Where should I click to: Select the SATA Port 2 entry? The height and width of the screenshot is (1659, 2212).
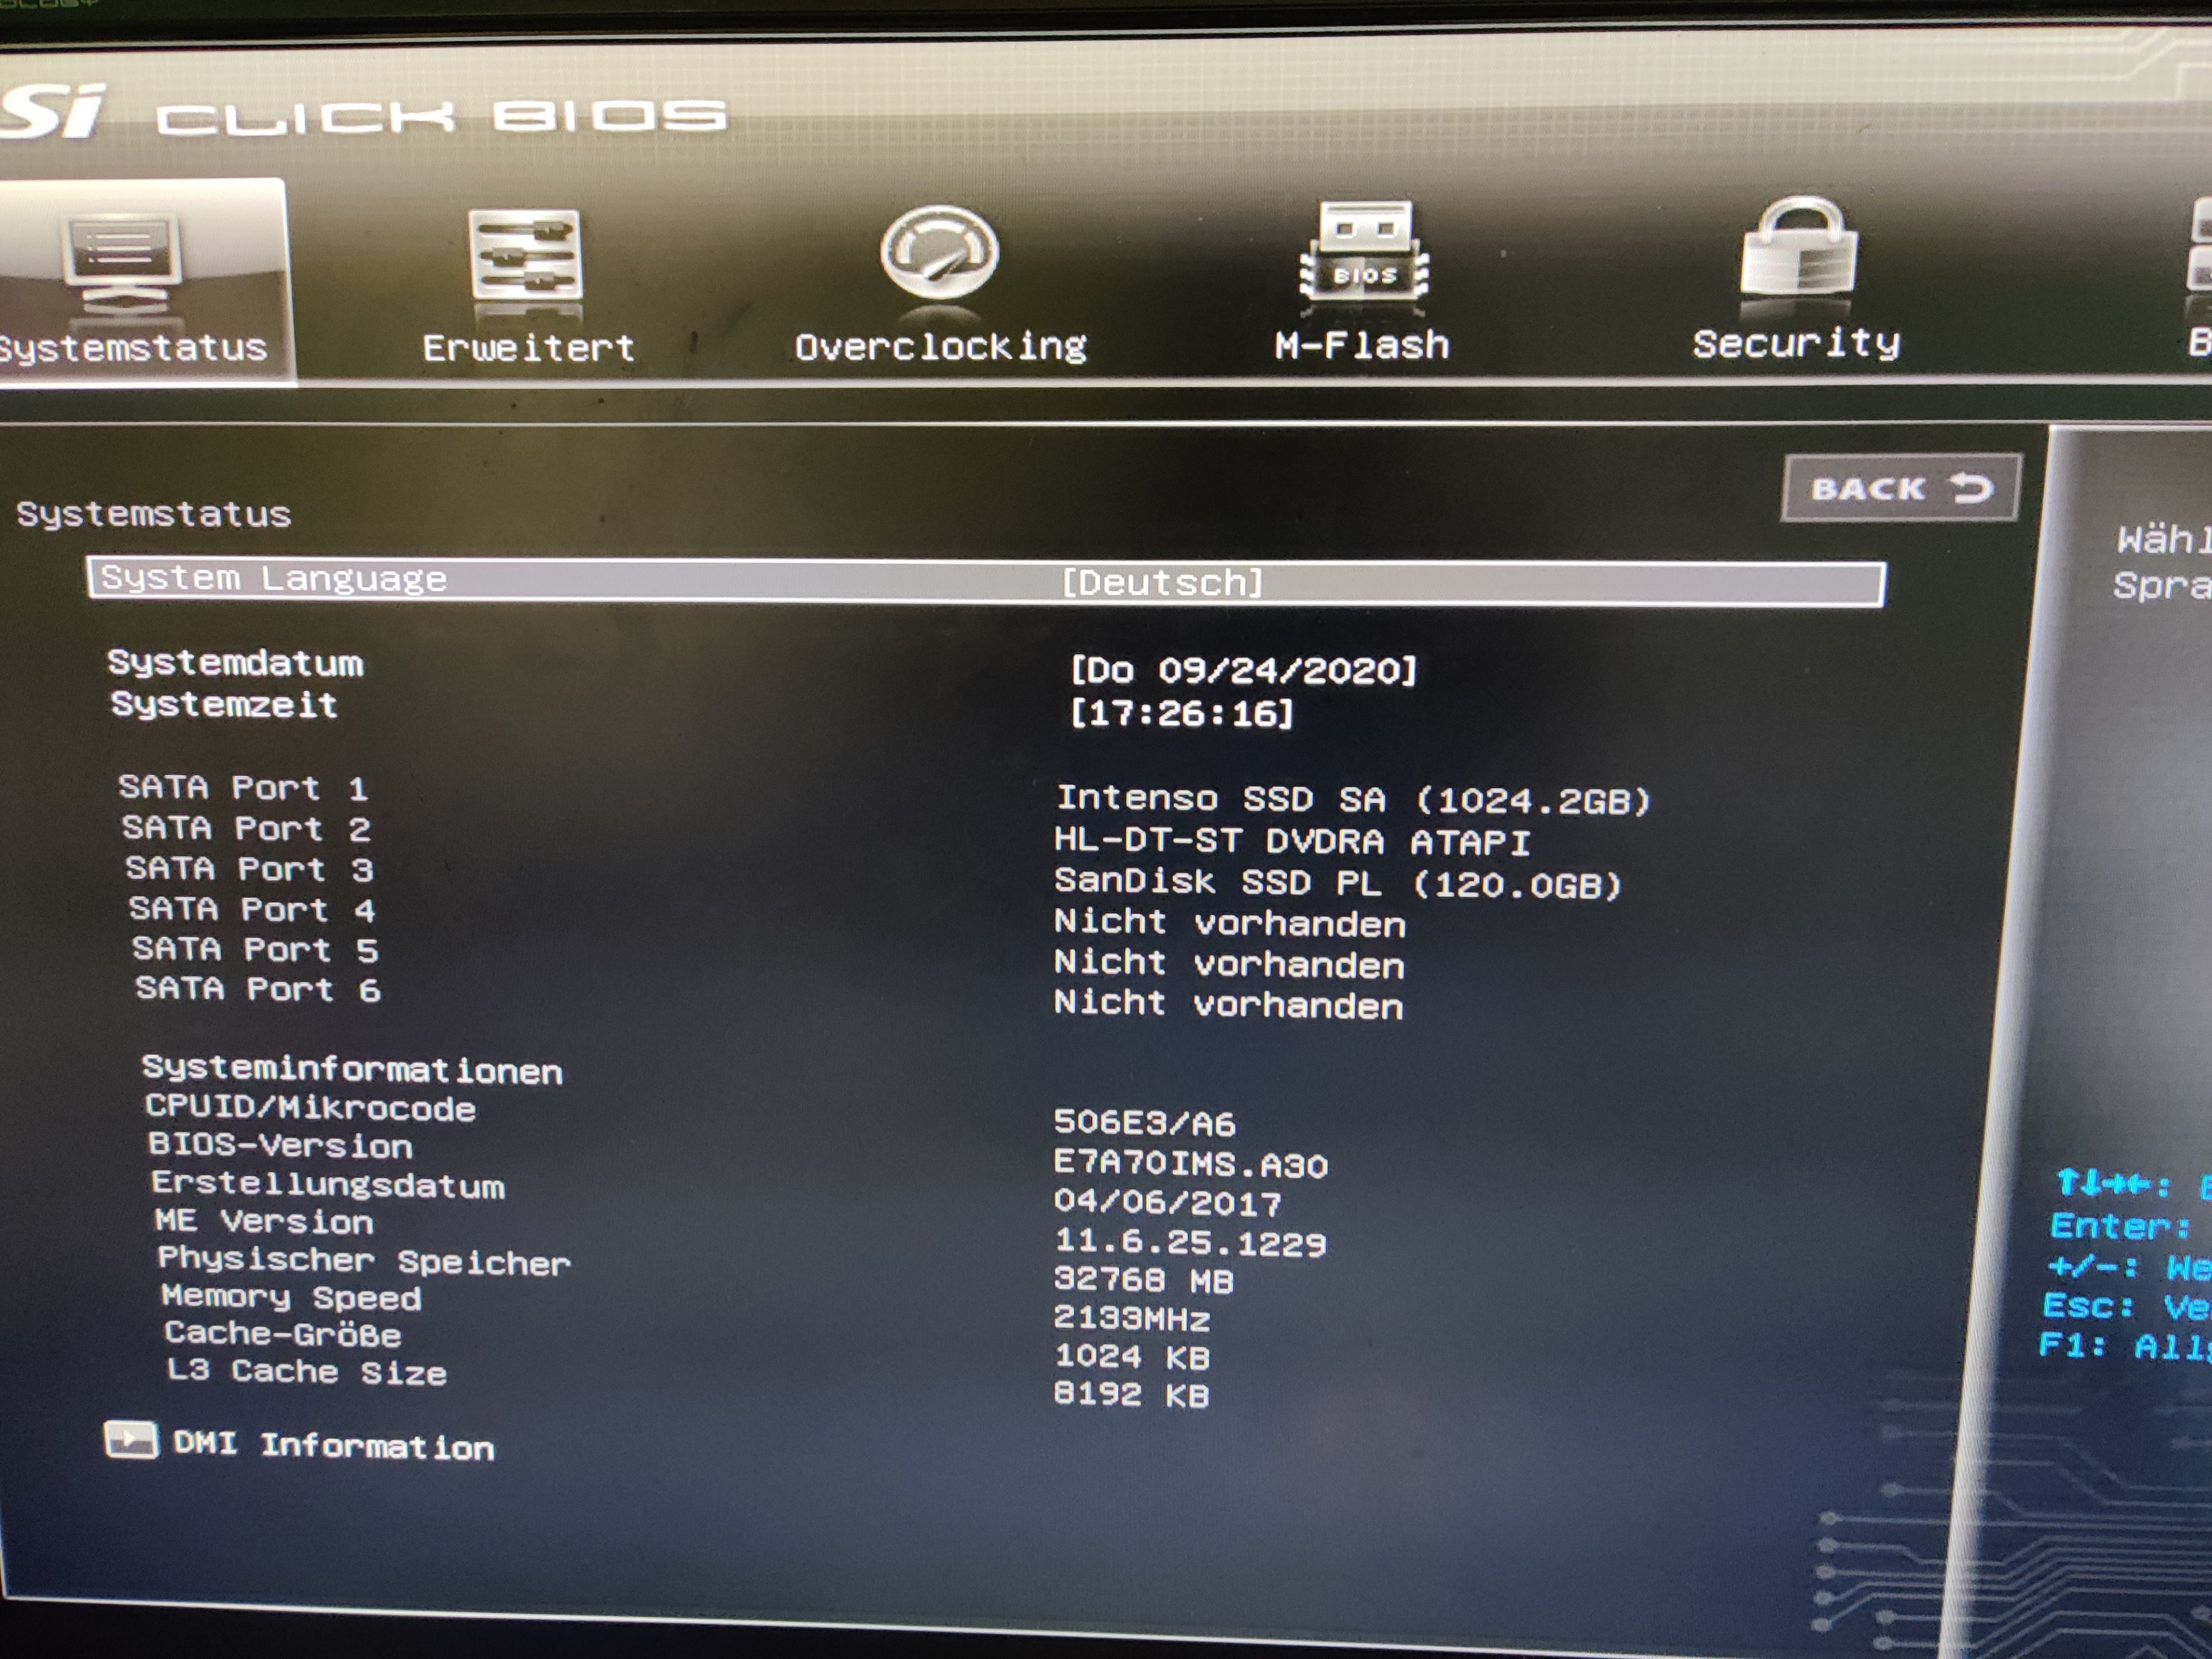pos(247,829)
